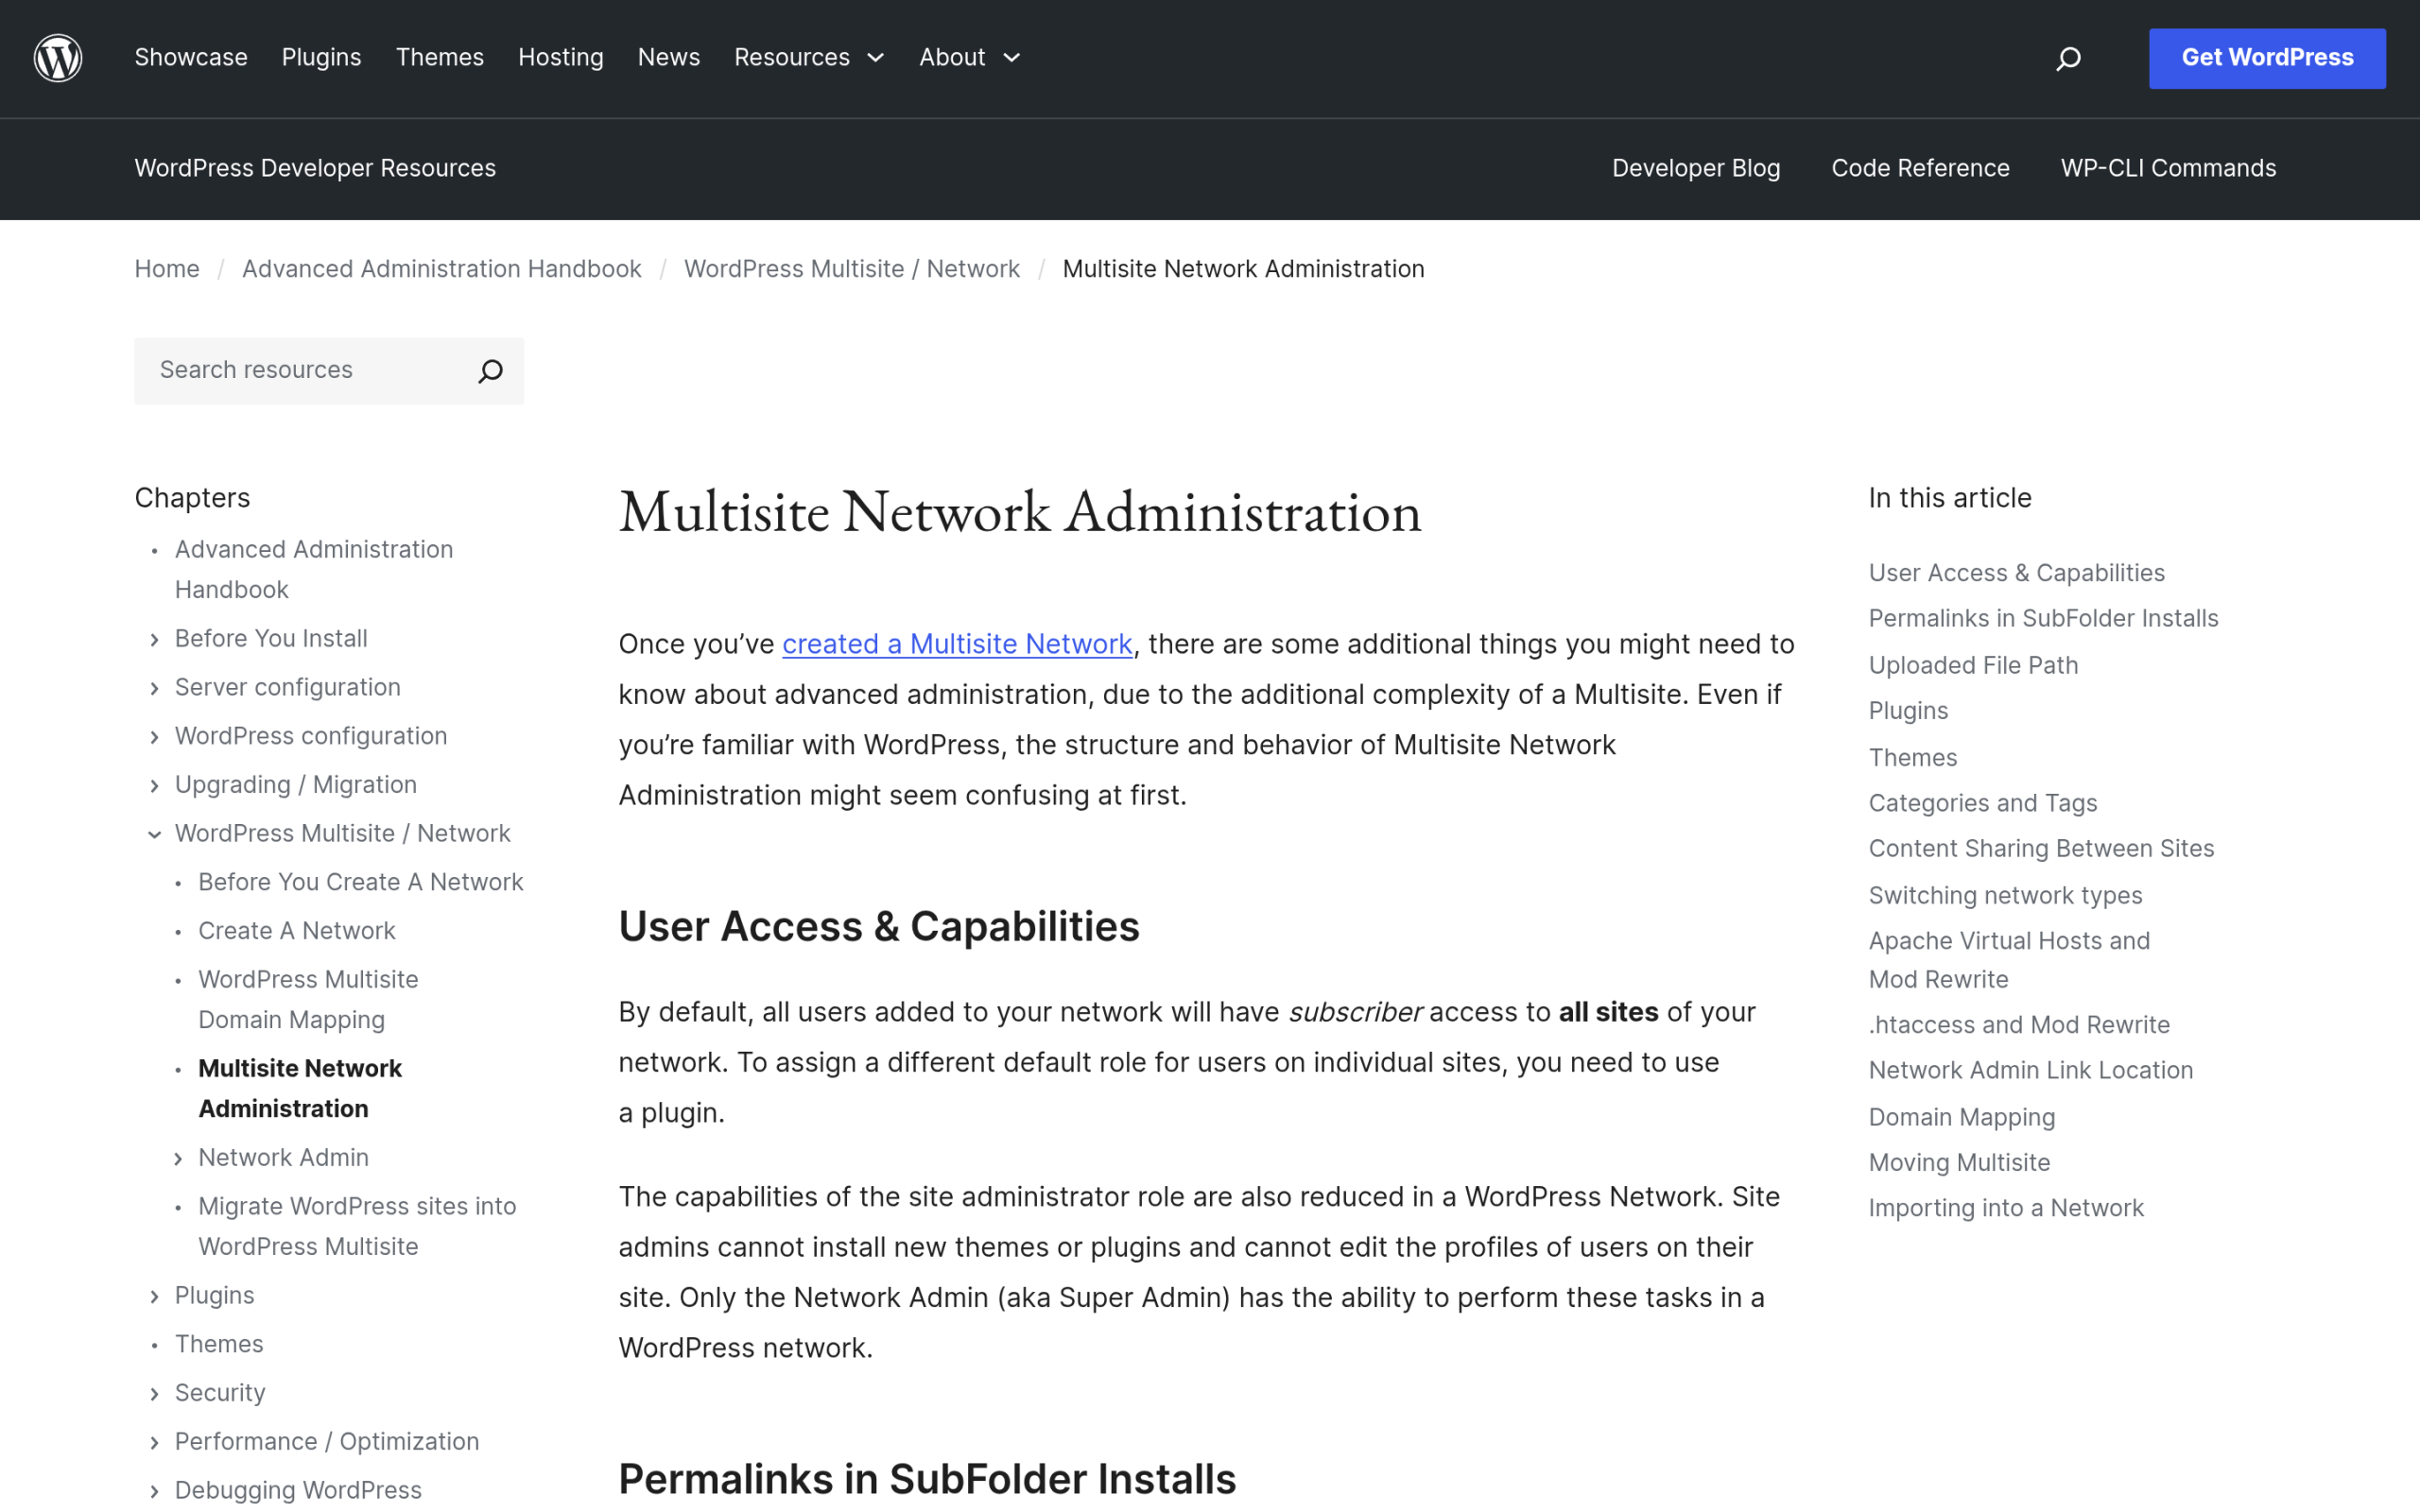Viewport: 2420px width, 1512px height.
Task: Jump to Importing into a Network
Action: click(x=2006, y=1209)
